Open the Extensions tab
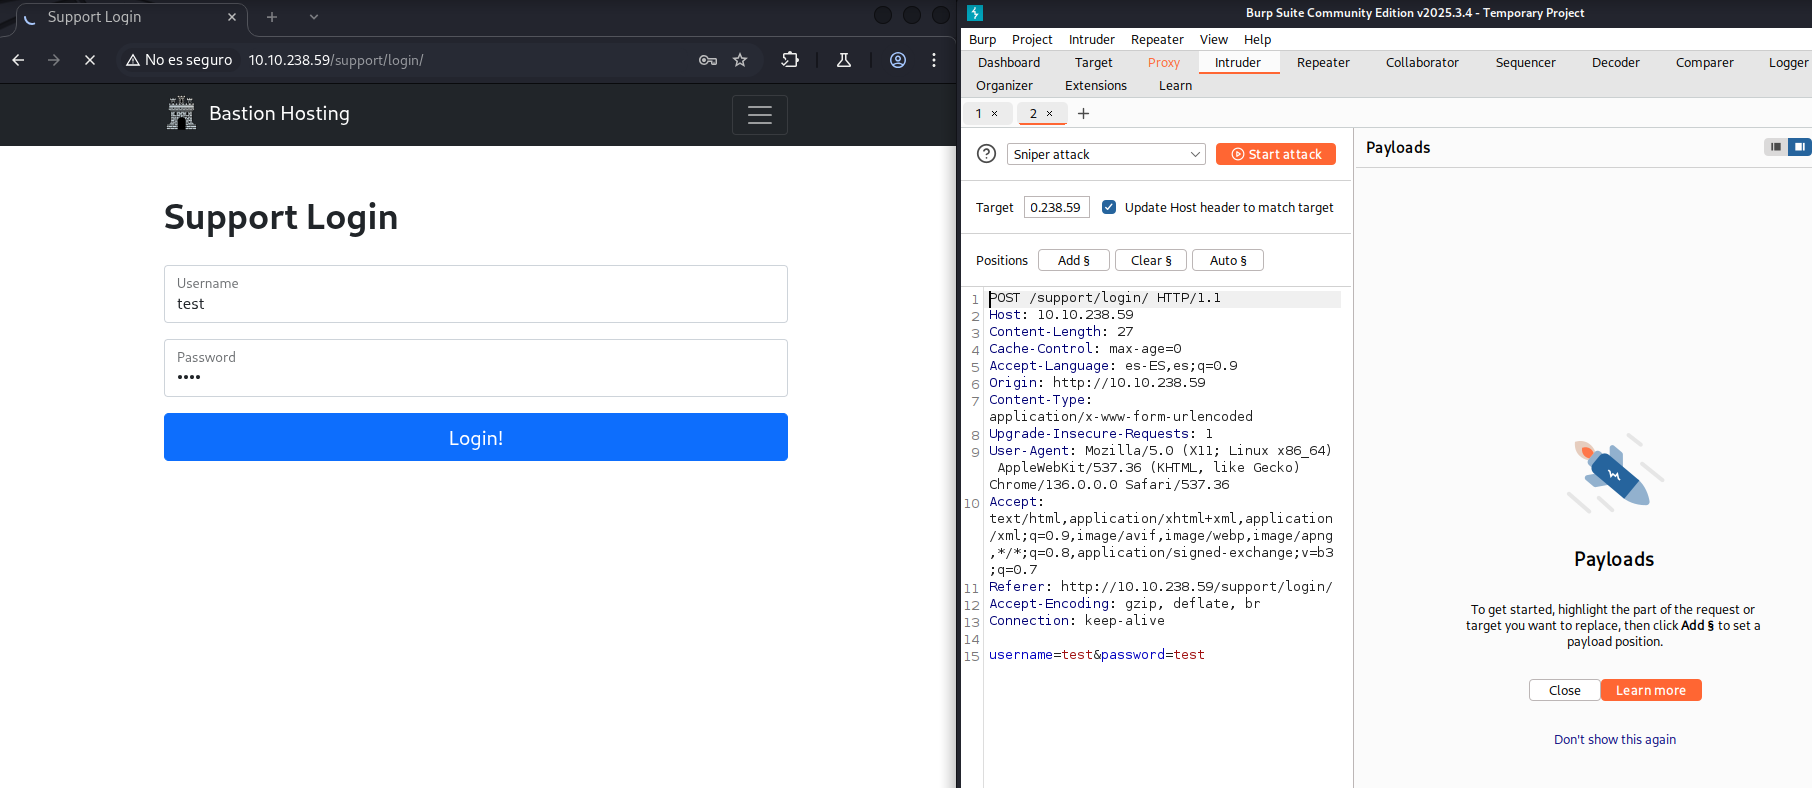 1096,85
